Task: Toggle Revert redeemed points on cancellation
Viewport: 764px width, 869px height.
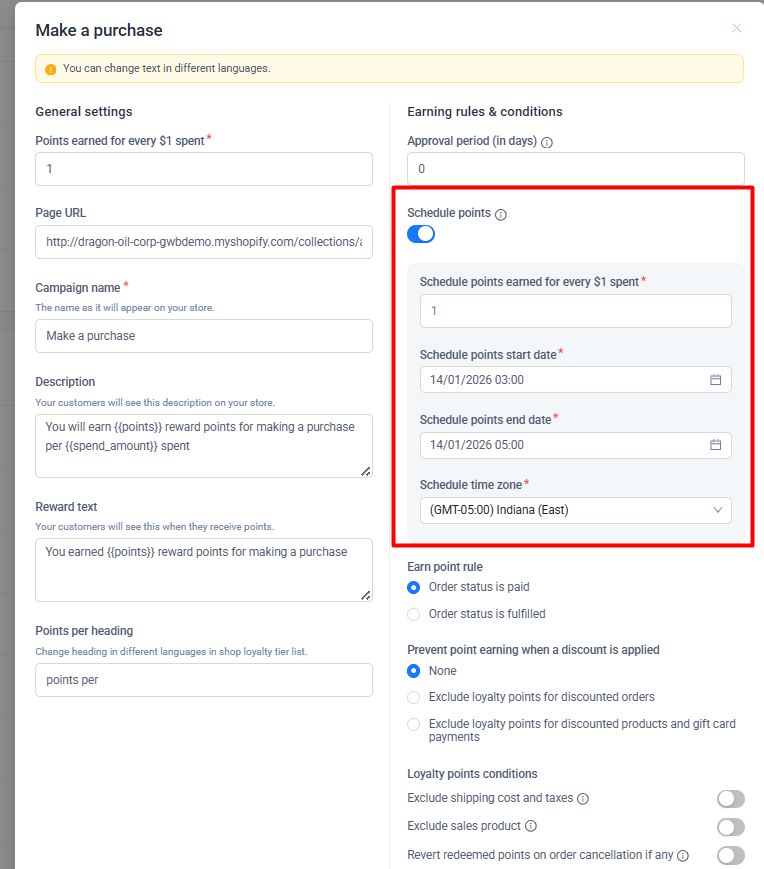Action: (731, 855)
